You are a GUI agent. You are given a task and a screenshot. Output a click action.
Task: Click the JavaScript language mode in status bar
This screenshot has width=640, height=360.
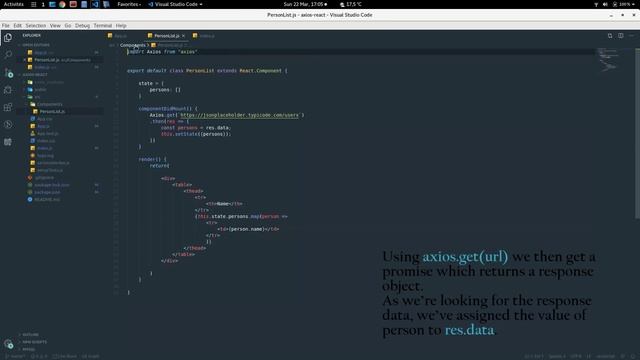tap(605, 356)
